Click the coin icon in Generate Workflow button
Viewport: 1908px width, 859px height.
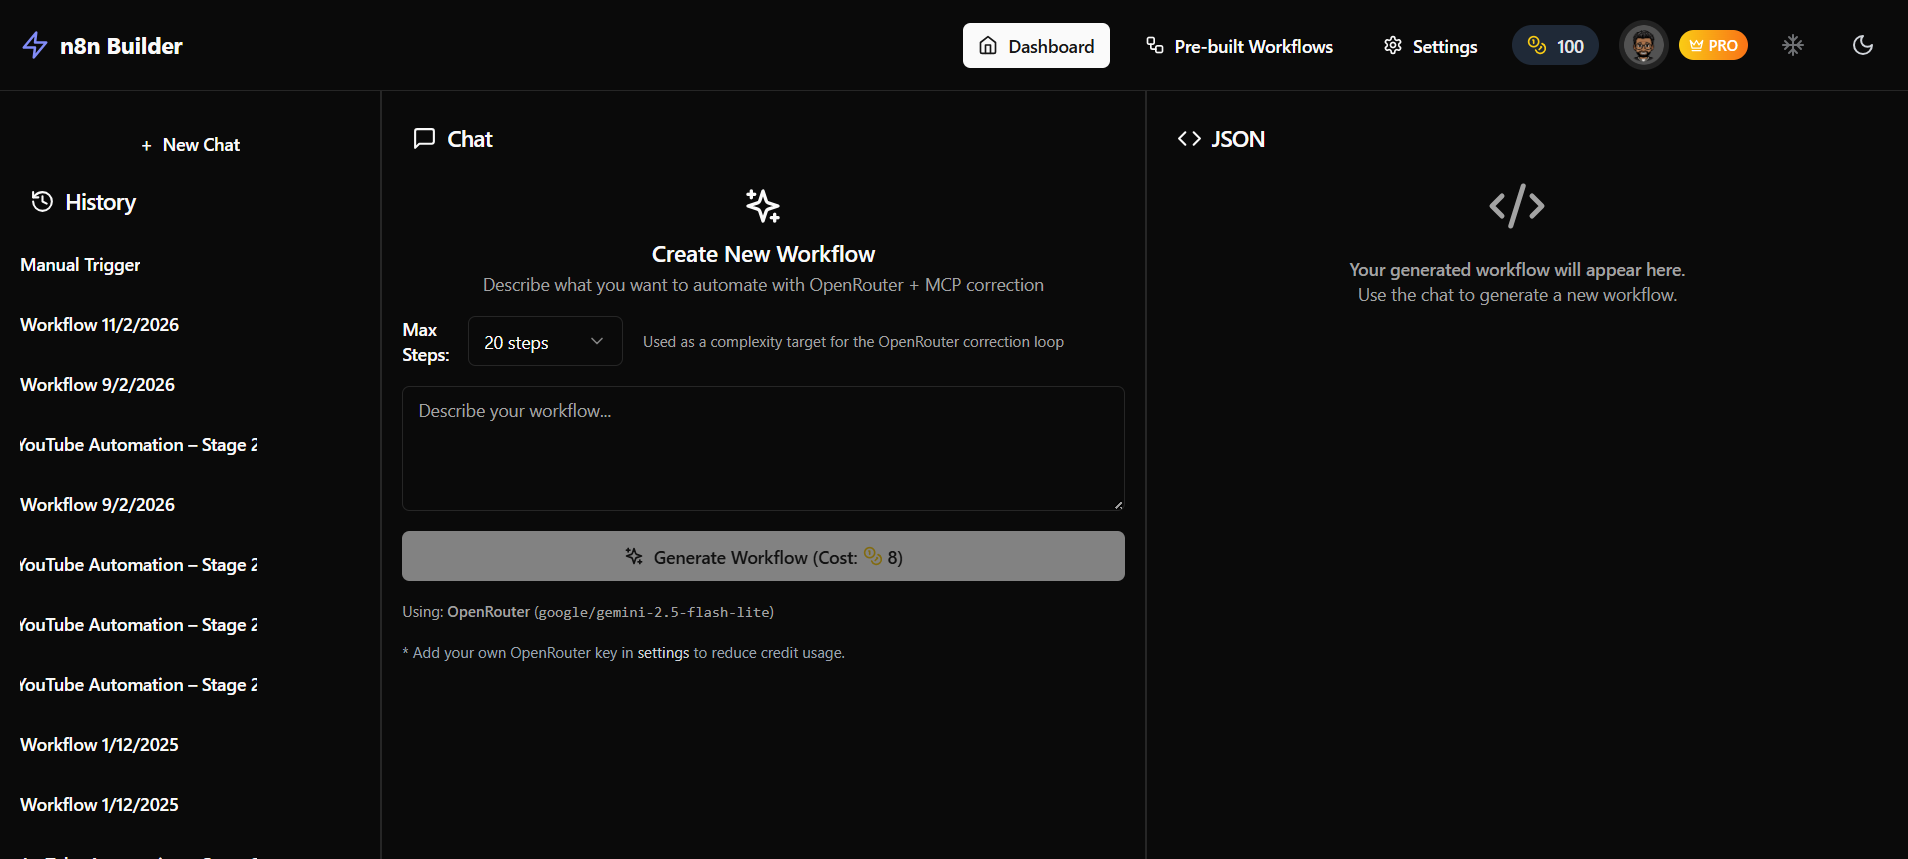[x=872, y=556]
